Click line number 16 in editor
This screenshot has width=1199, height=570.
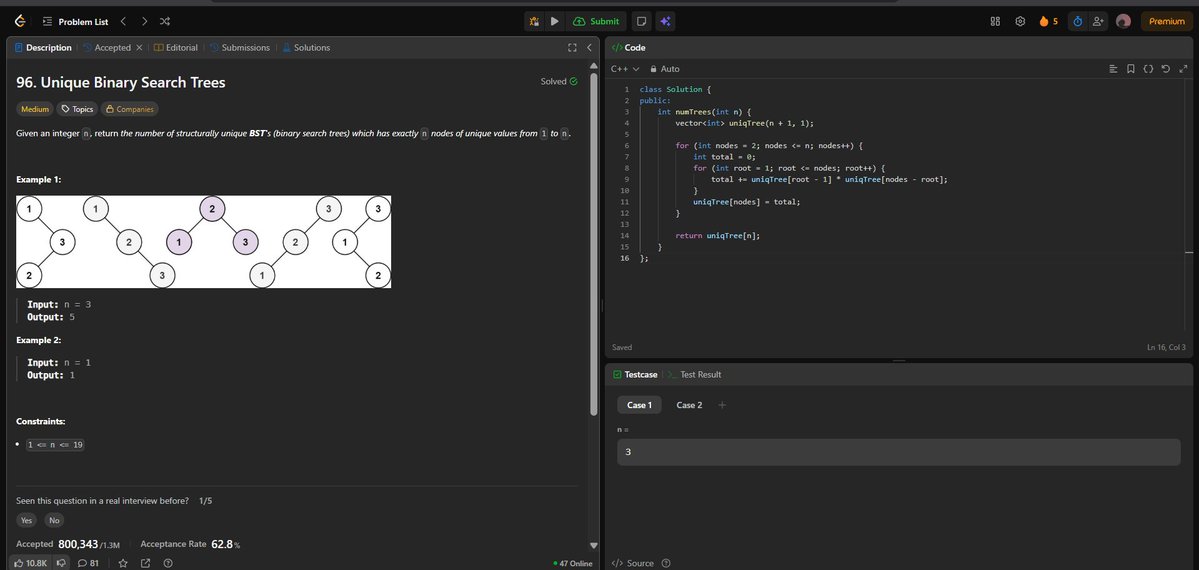(625, 259)
